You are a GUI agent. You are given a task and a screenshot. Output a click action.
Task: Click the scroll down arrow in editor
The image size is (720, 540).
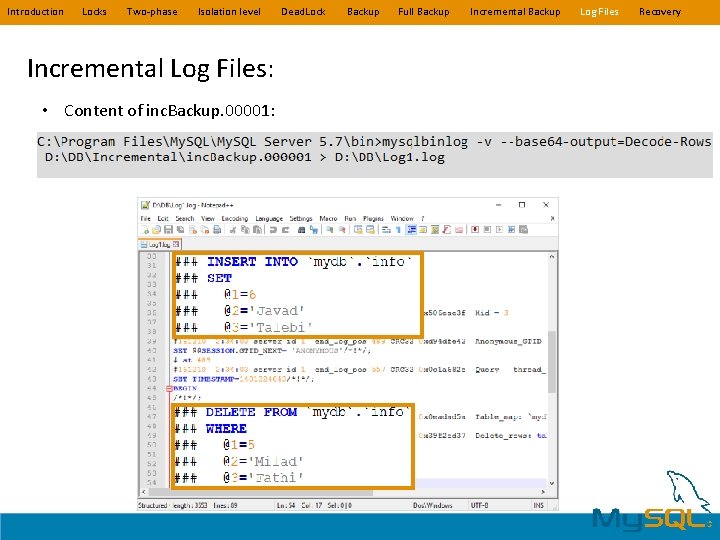click(x=552, y=483)
